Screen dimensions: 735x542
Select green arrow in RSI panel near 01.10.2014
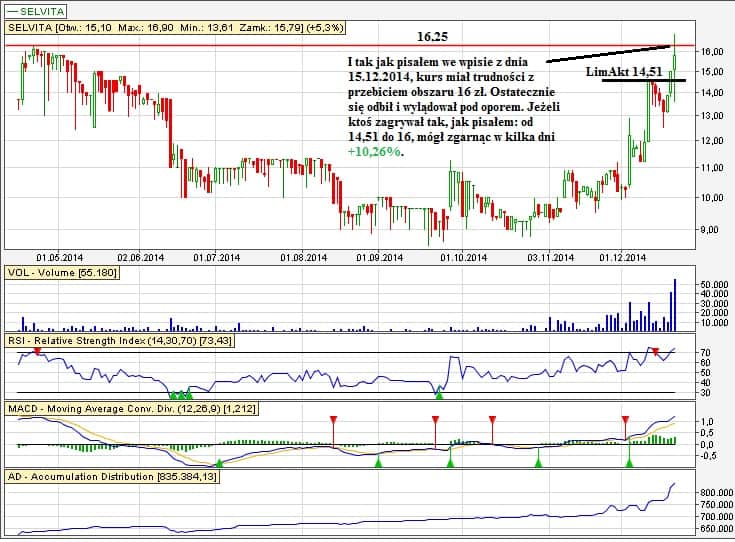[x=438, y=396]
